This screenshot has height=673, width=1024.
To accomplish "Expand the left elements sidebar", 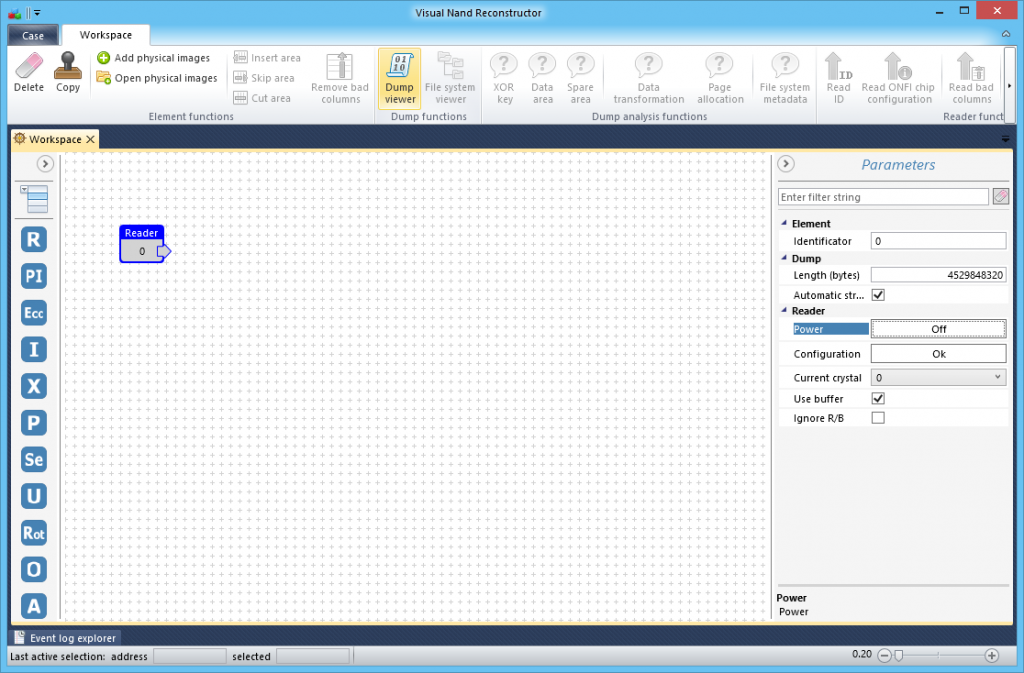I will pos(44,164).
